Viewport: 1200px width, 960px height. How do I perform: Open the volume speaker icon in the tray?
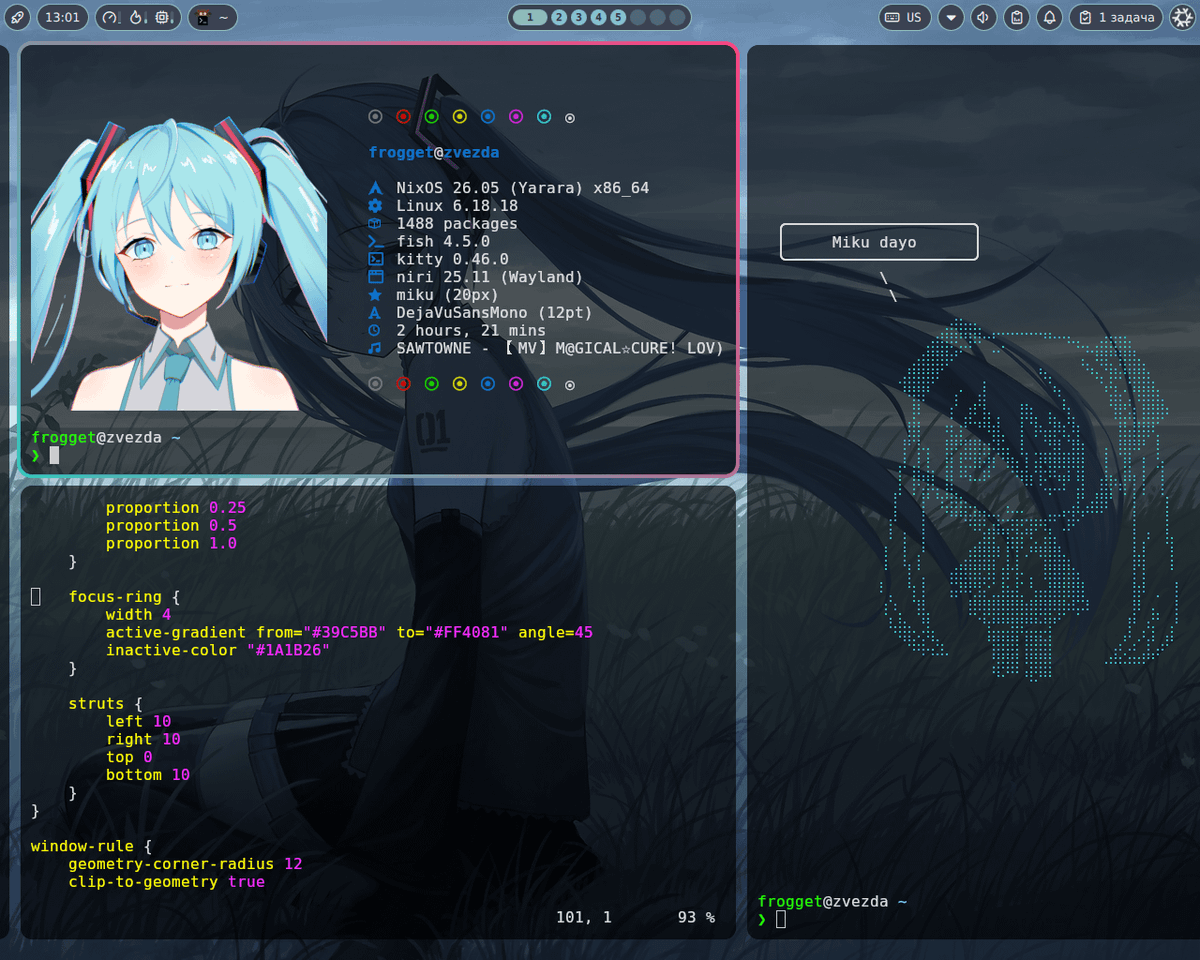tap(984, 17)
